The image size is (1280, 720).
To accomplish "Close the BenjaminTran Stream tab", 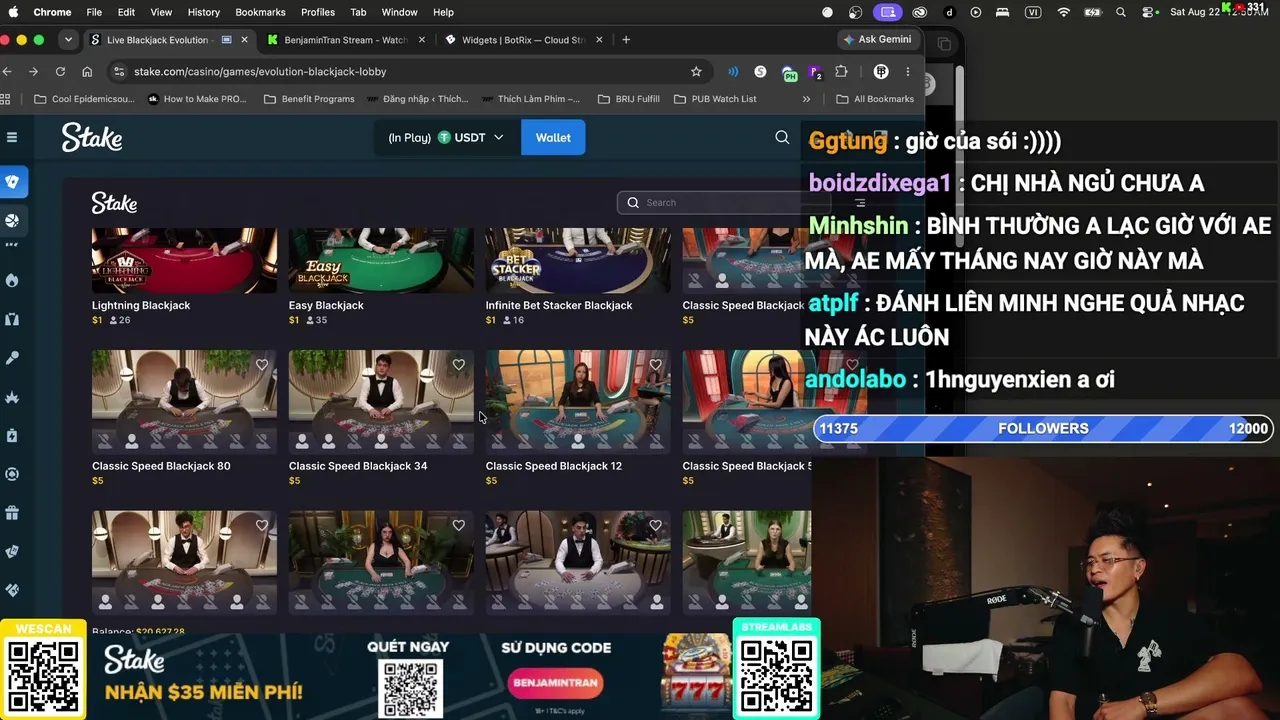I will pyautogui.click(x=422, y=40).
